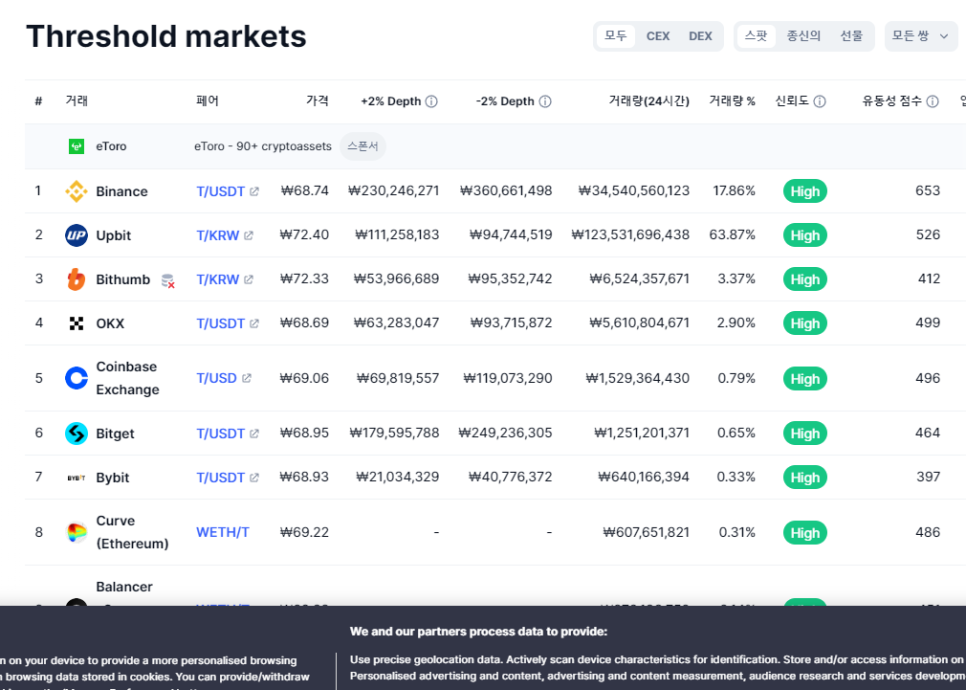This screenshot has height=690, width=966.
Task: Open the OKX T/USDT pair link
Action: [221, 323]
